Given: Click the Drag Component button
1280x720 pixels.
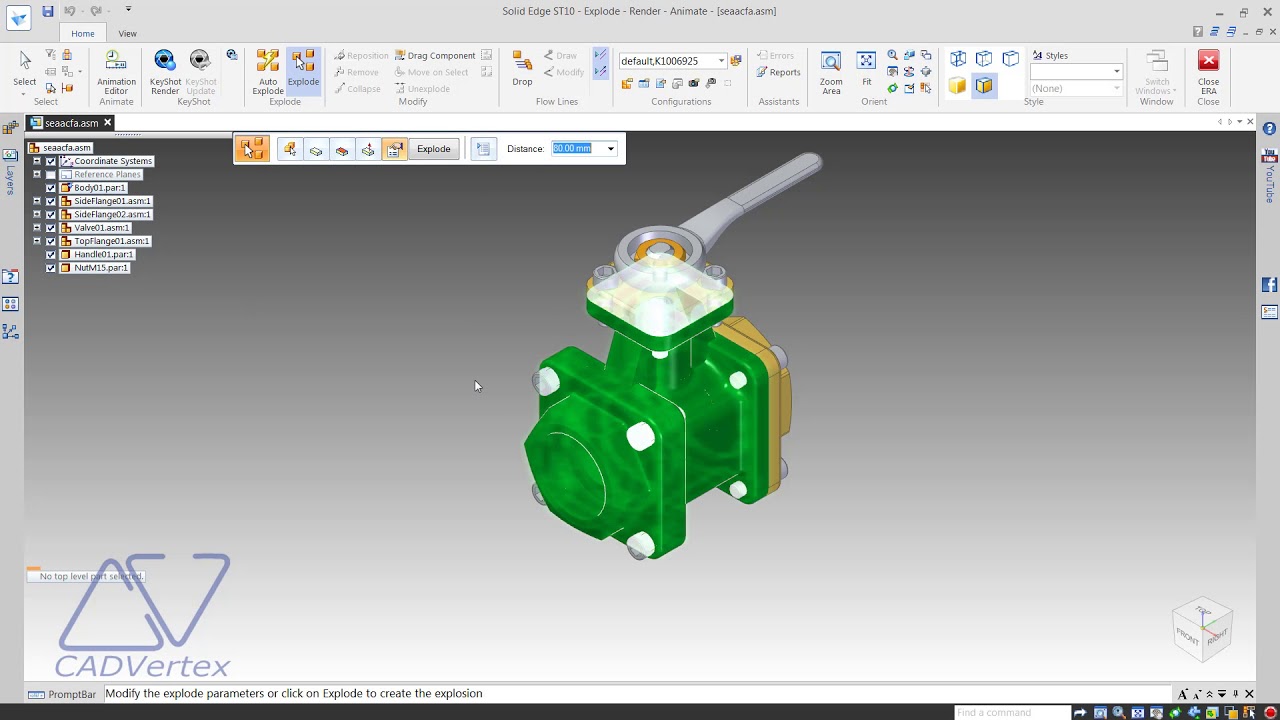Looking at the screenshot, I should point(435,56).
